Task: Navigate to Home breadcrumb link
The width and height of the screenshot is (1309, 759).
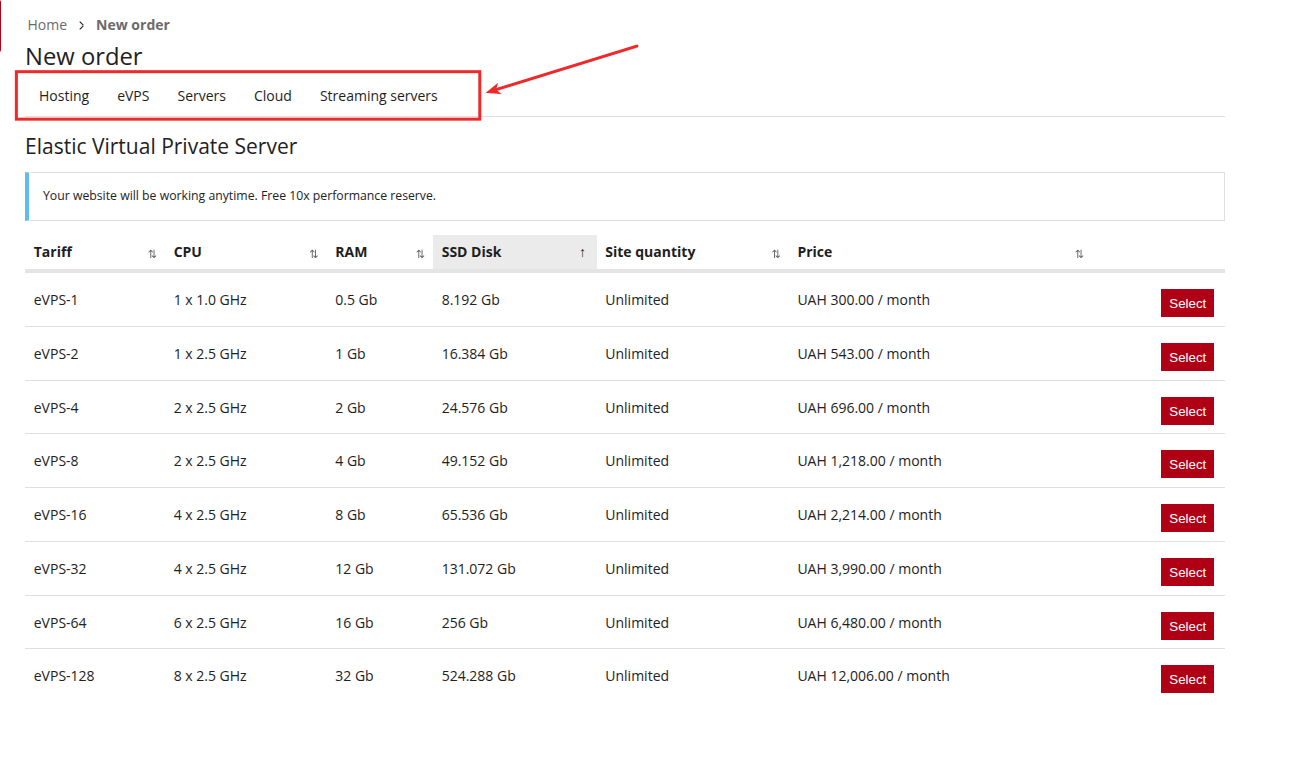Action: tap(47, 25)
